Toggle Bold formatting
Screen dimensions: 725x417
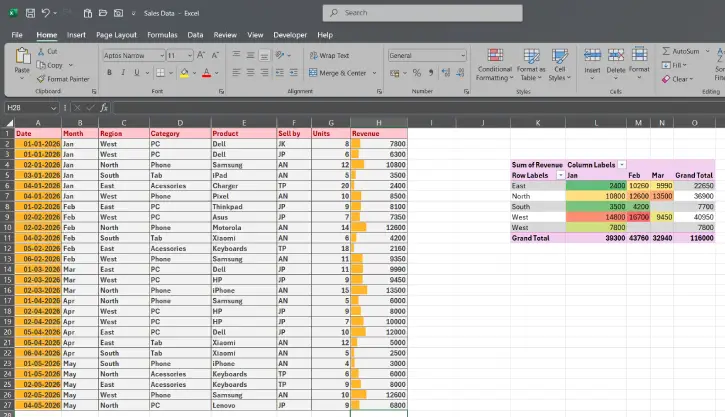[110, 73]
